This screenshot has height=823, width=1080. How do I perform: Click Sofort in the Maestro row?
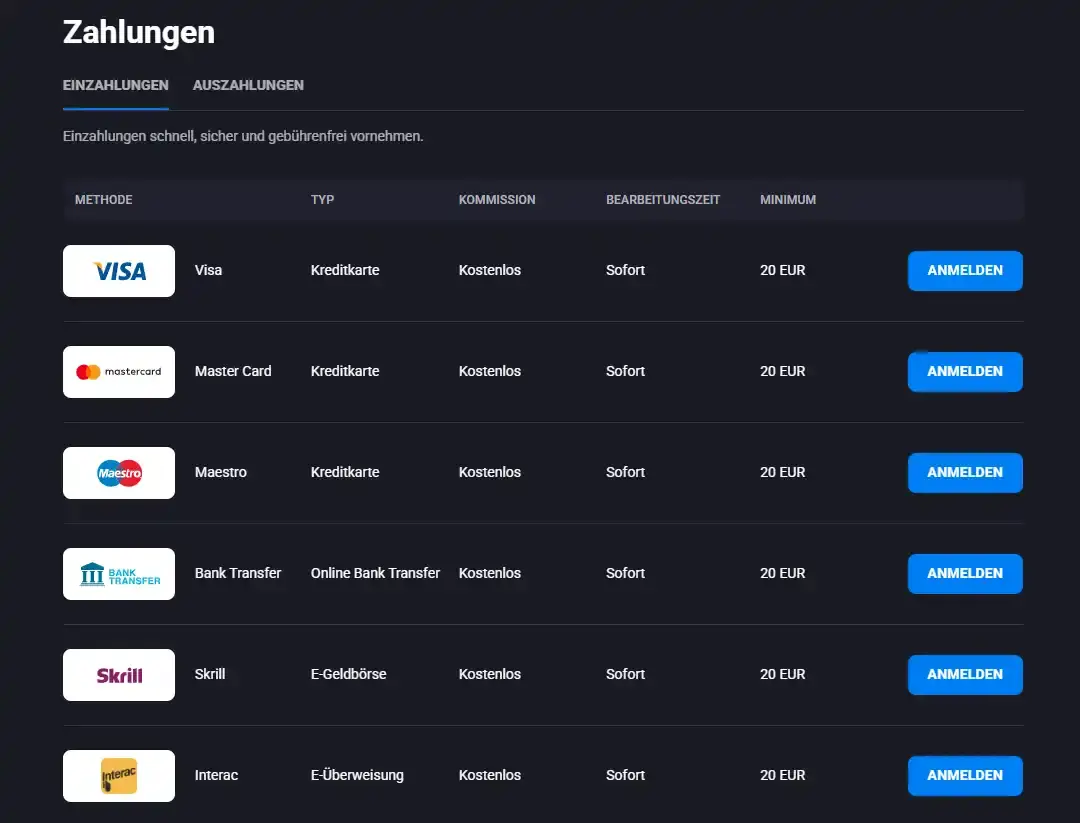coord(625,472)
